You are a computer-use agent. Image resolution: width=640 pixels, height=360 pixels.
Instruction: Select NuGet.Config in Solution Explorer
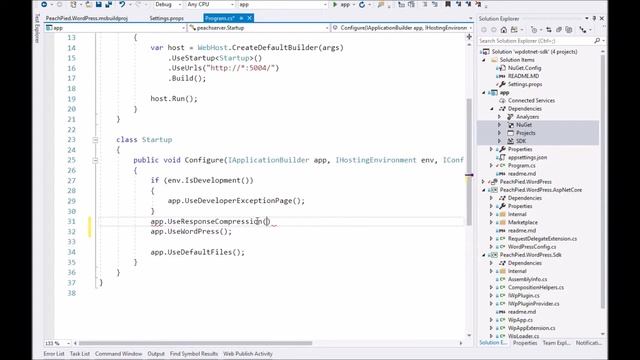(x=524, y=68)
